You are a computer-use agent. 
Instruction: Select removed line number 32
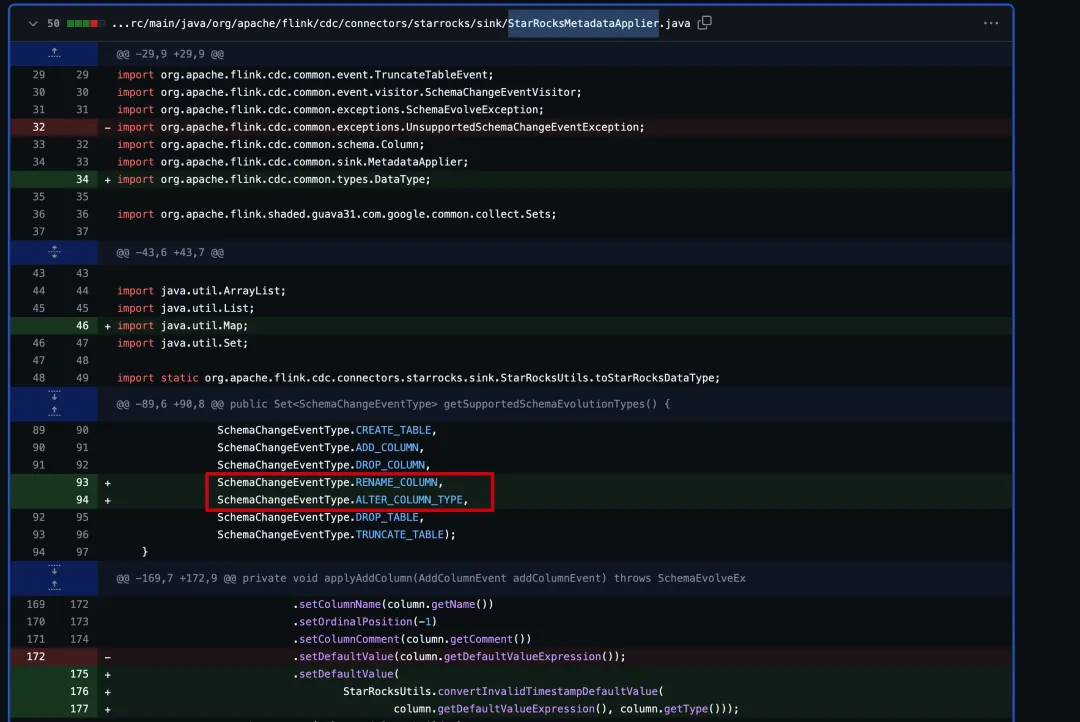point(39,127)
